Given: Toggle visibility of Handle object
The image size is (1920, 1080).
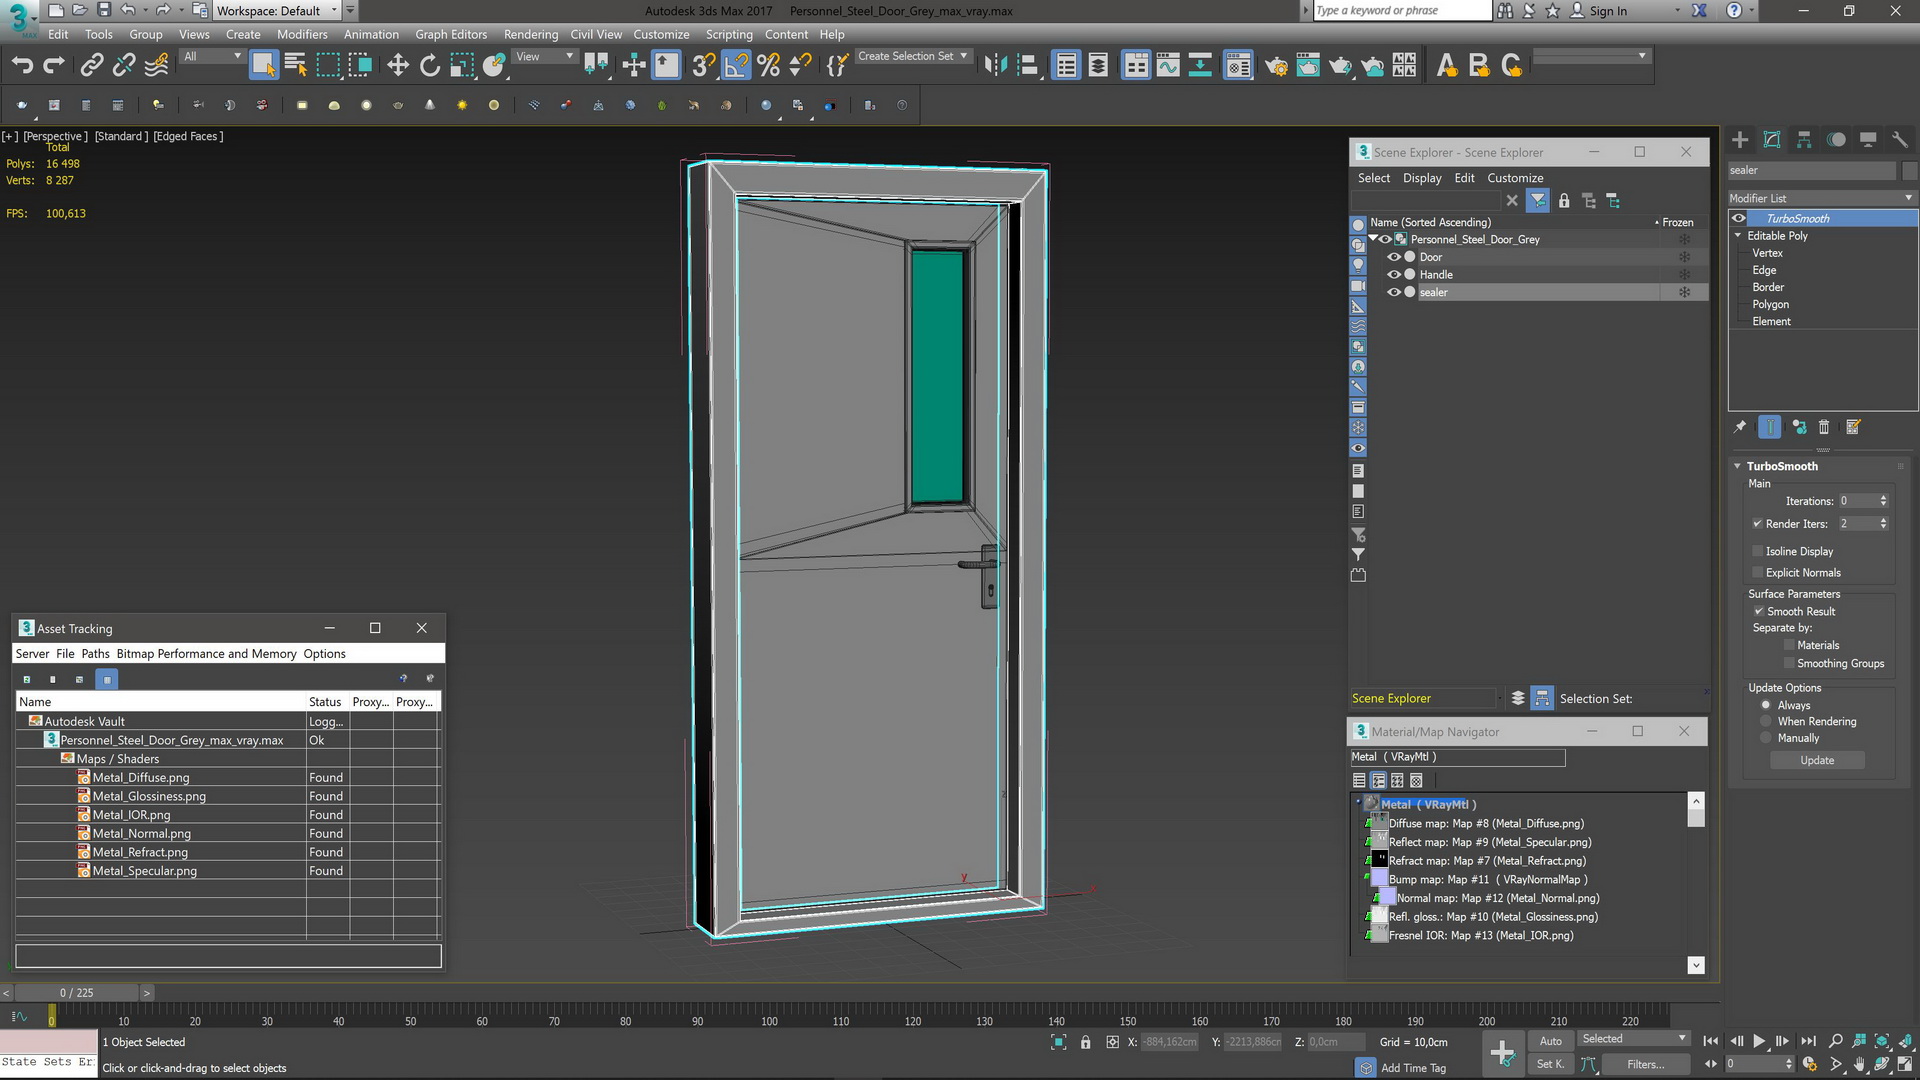Looking at the screenshot, I should click(x=1395, y=274).
